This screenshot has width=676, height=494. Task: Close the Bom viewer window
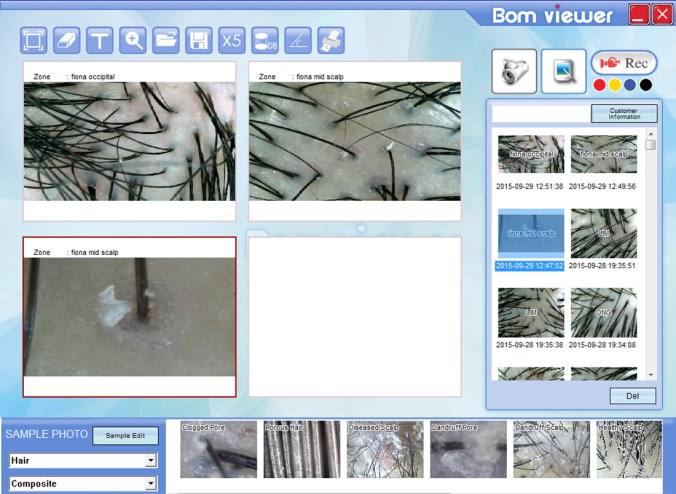pos(662,14)
